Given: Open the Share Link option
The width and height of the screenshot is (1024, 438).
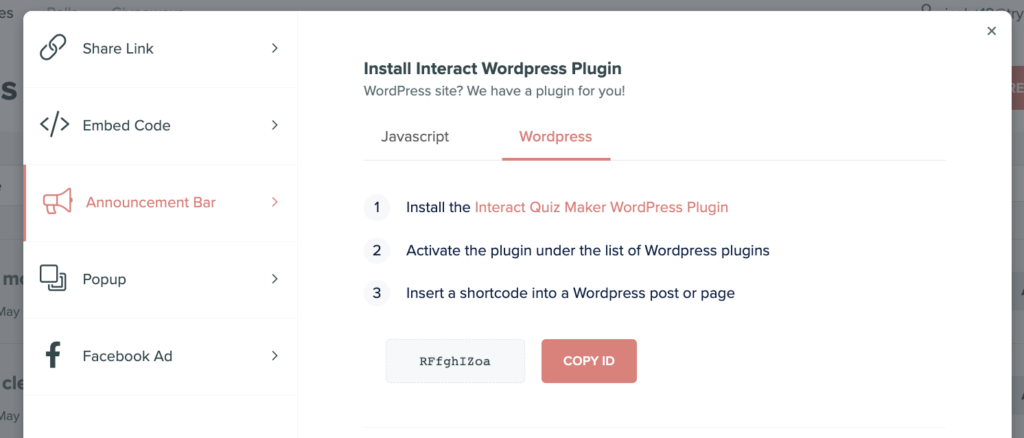Looking at the screenshot, I should (160, 49).
